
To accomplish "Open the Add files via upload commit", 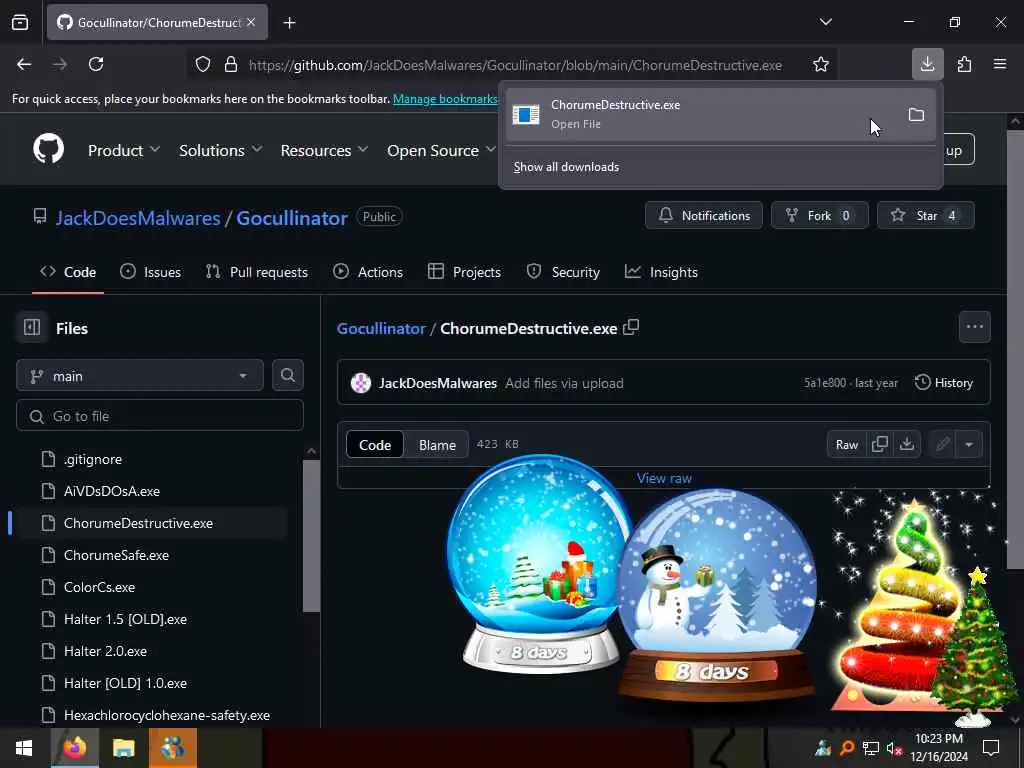I will coord(564,383).
